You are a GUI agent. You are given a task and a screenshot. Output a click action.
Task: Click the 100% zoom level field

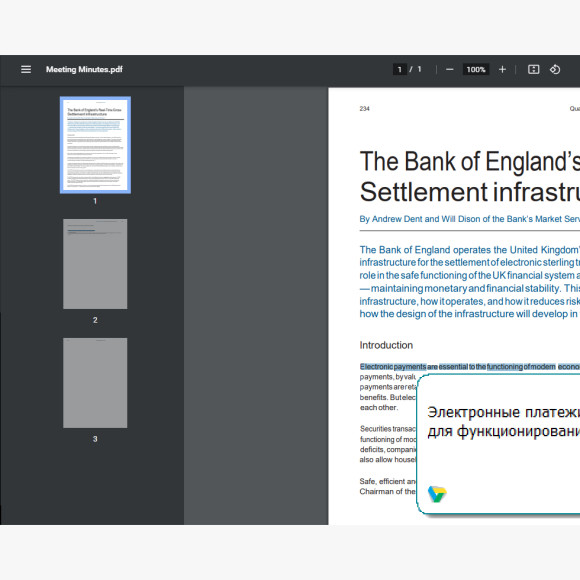[476, 70]
